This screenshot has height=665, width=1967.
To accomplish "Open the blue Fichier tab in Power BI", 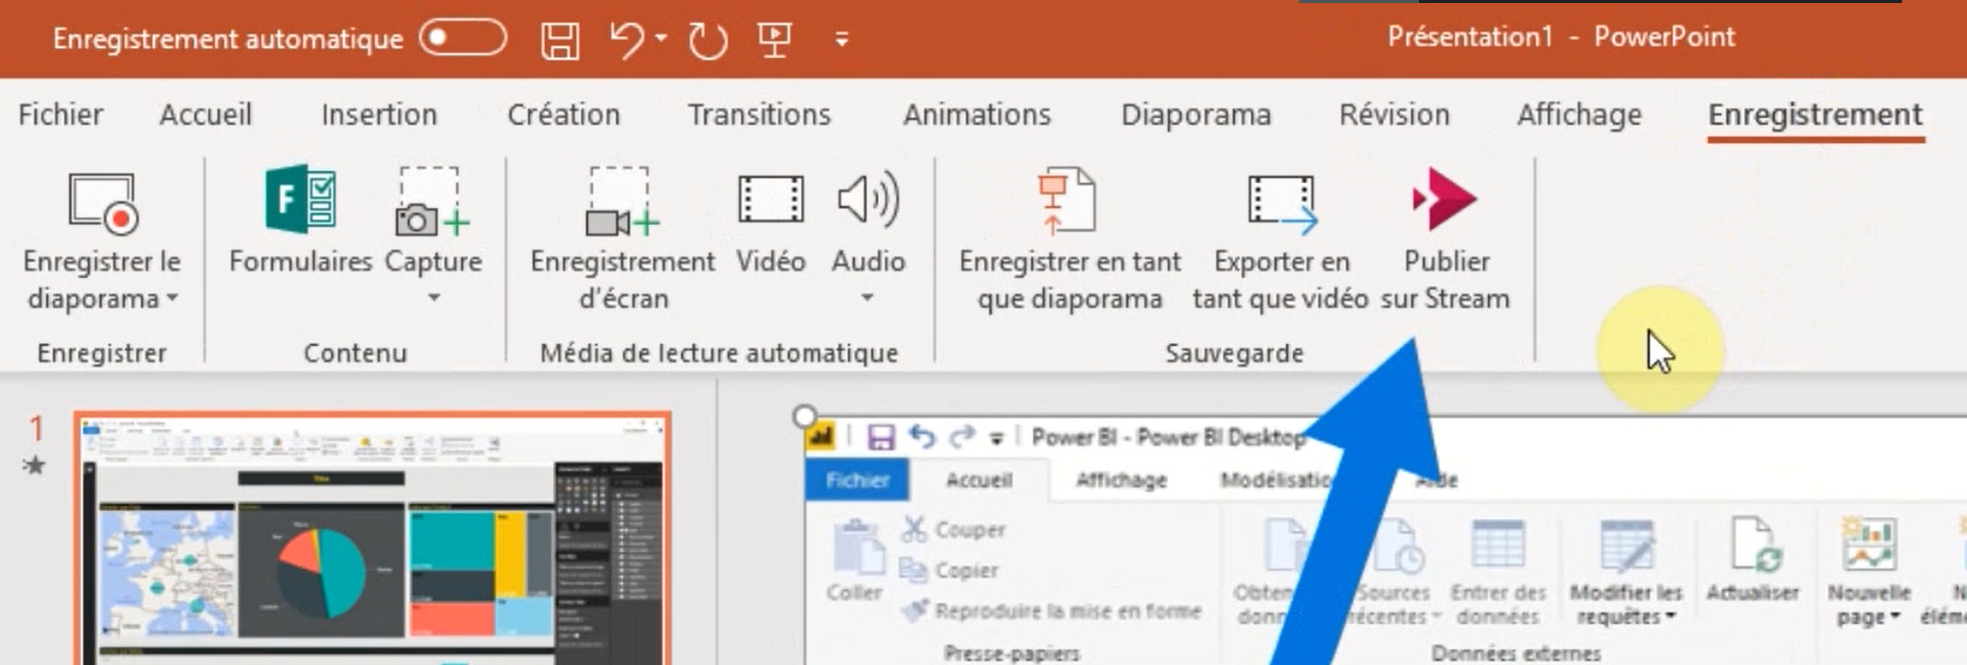I will pos(858,481).
